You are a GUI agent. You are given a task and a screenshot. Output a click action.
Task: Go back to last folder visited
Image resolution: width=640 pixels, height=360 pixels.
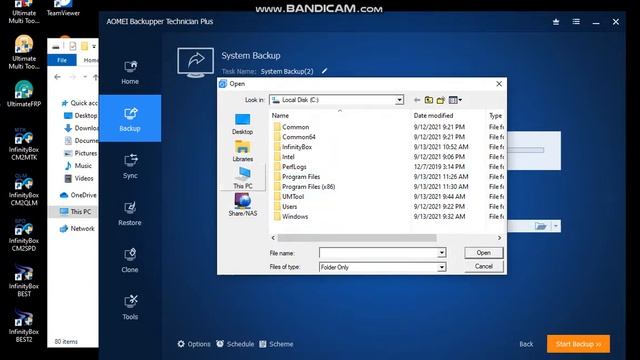click(x=417, y=100)
